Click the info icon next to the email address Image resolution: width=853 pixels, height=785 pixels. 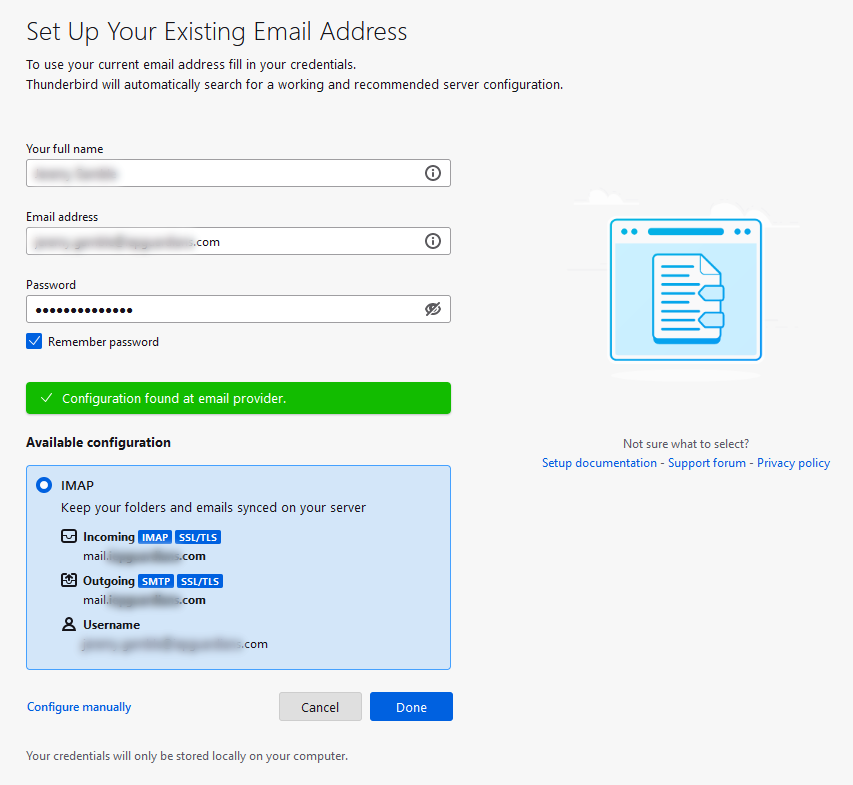coord(433,241)
